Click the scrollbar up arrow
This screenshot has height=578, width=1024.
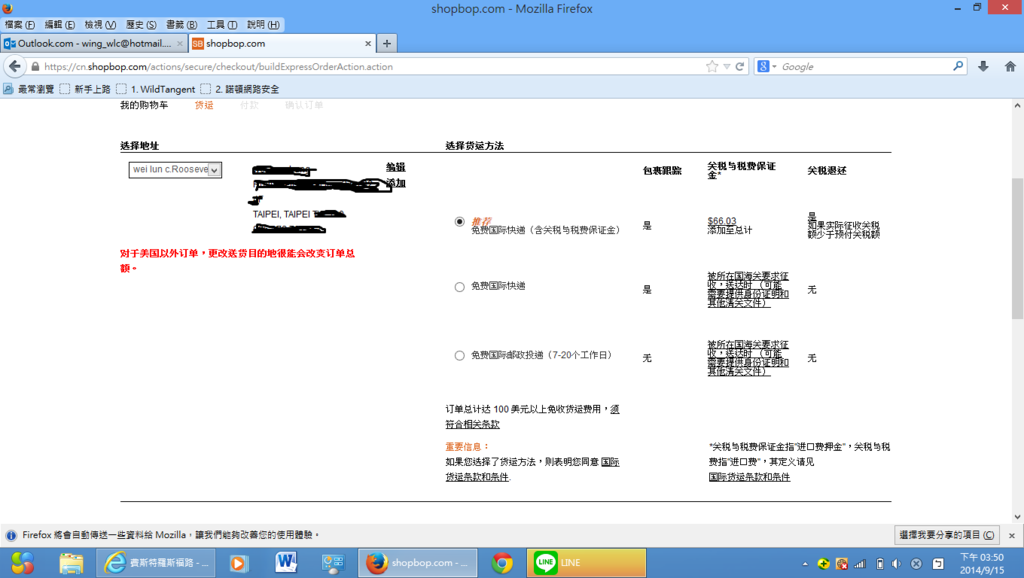click(x=1017, y=105)
